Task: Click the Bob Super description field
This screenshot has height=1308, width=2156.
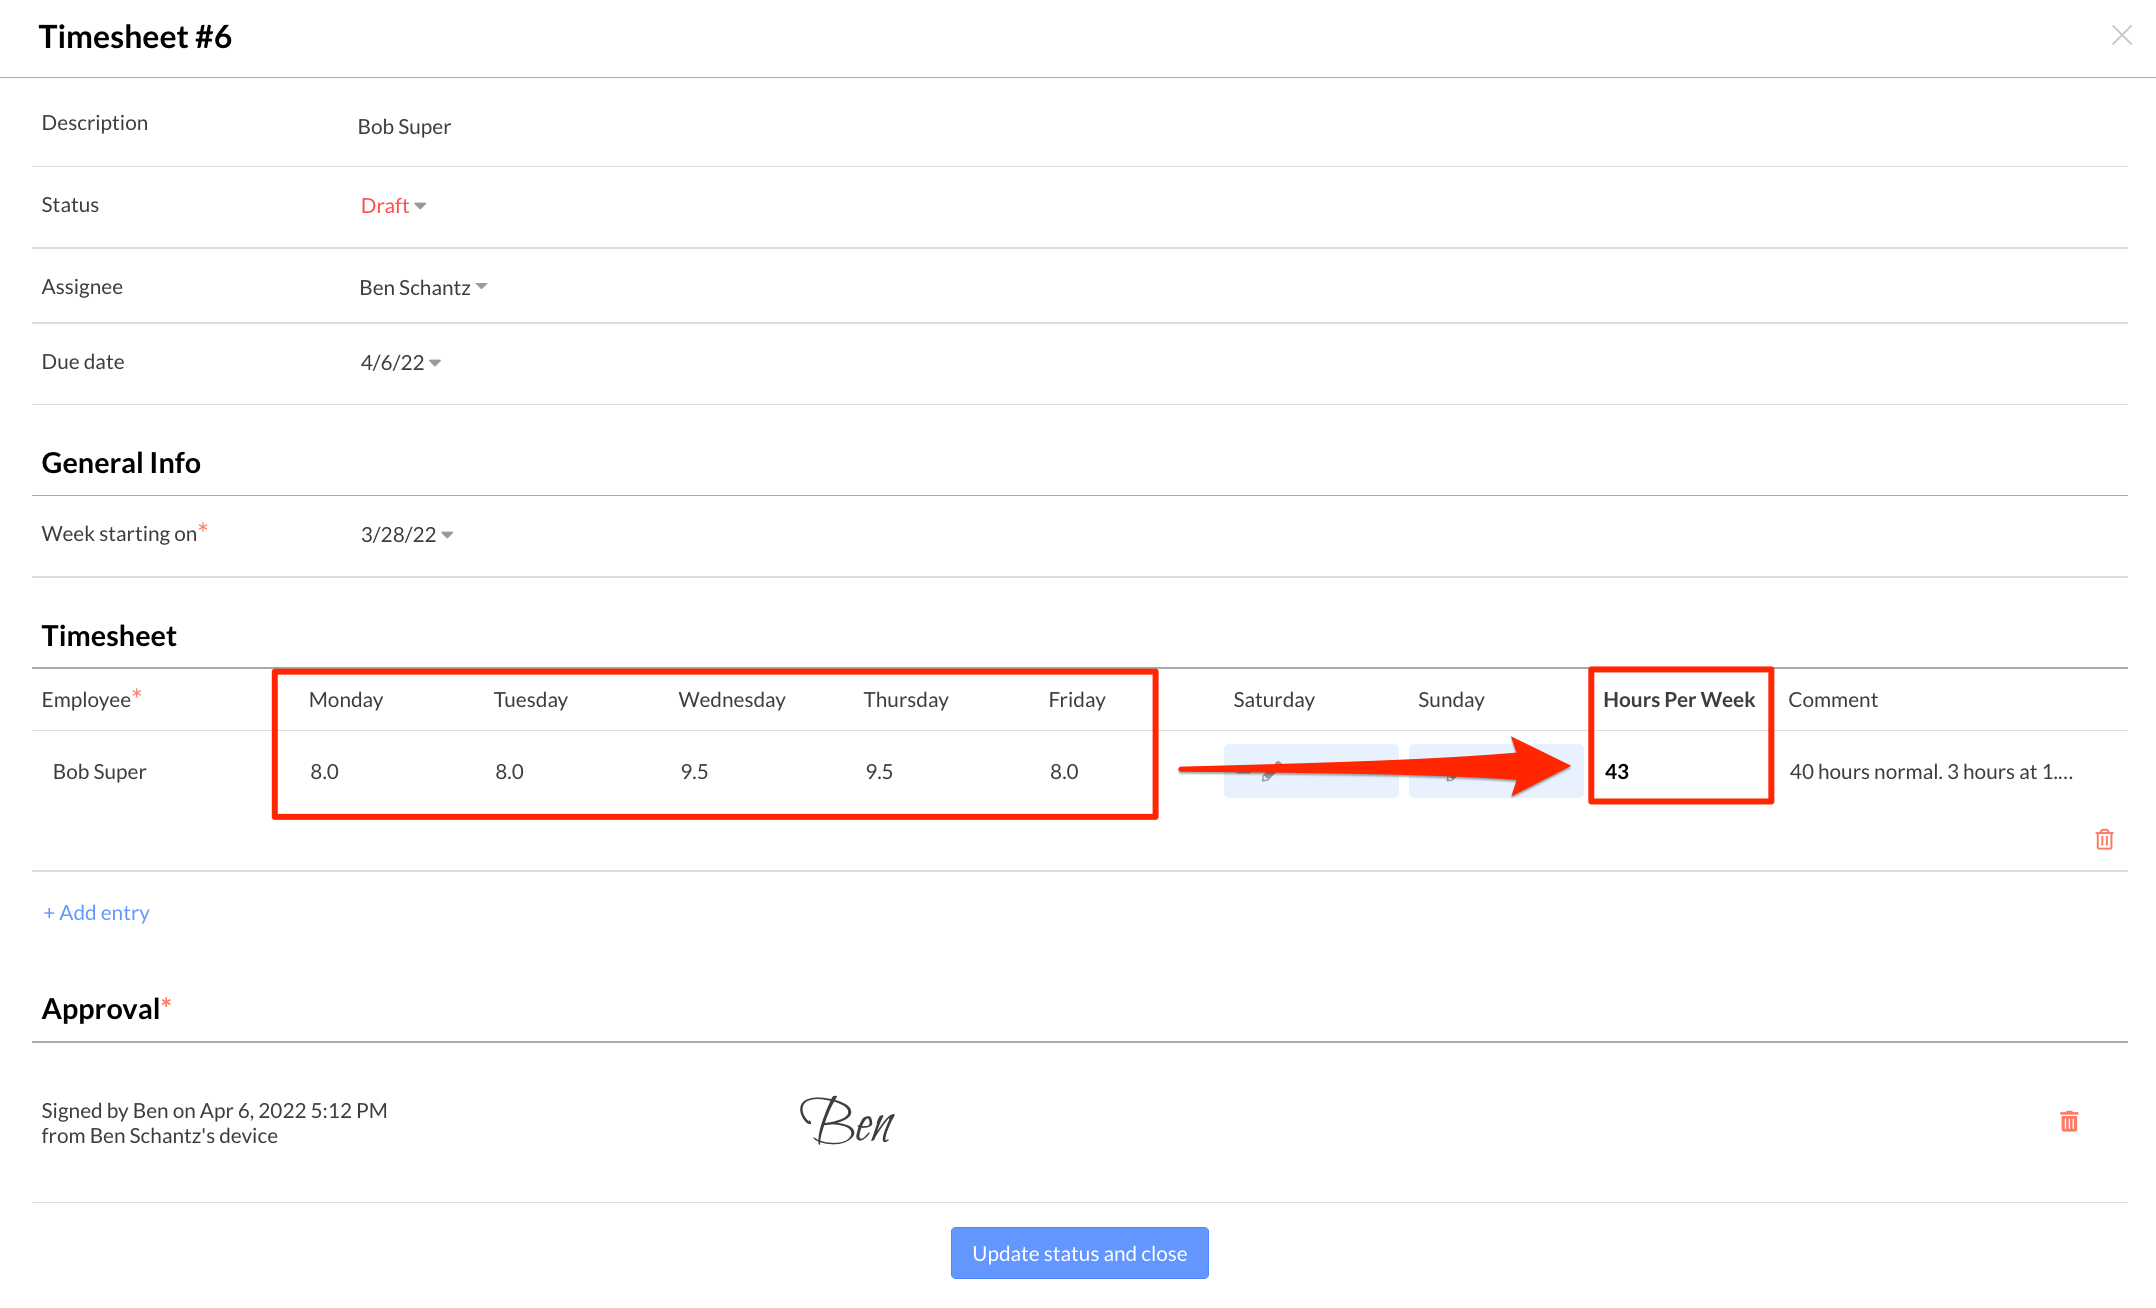Action: [x=404, y=127]
